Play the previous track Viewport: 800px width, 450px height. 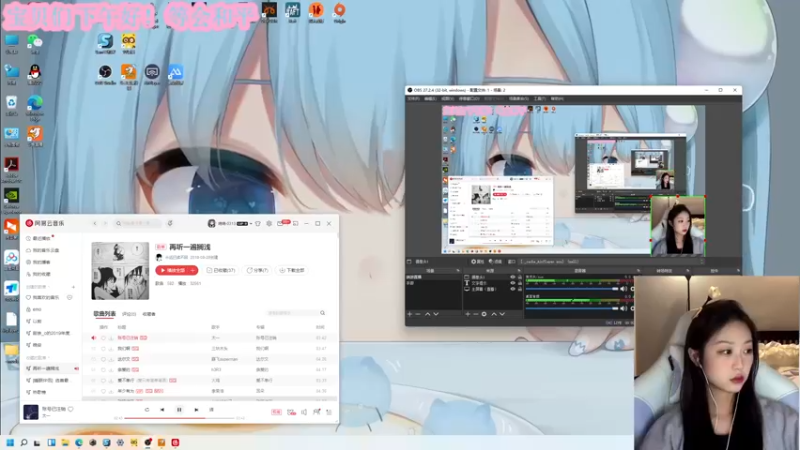pos(162,410)
